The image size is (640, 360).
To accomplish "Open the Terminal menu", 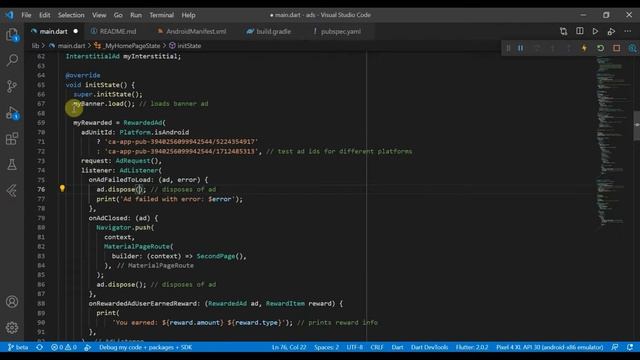I will tap(161, 15).
